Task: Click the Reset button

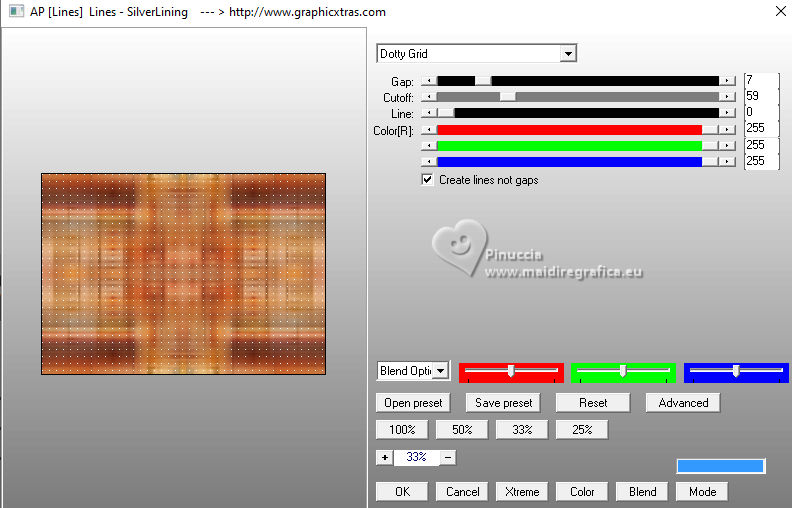Action: coord(593,403)
